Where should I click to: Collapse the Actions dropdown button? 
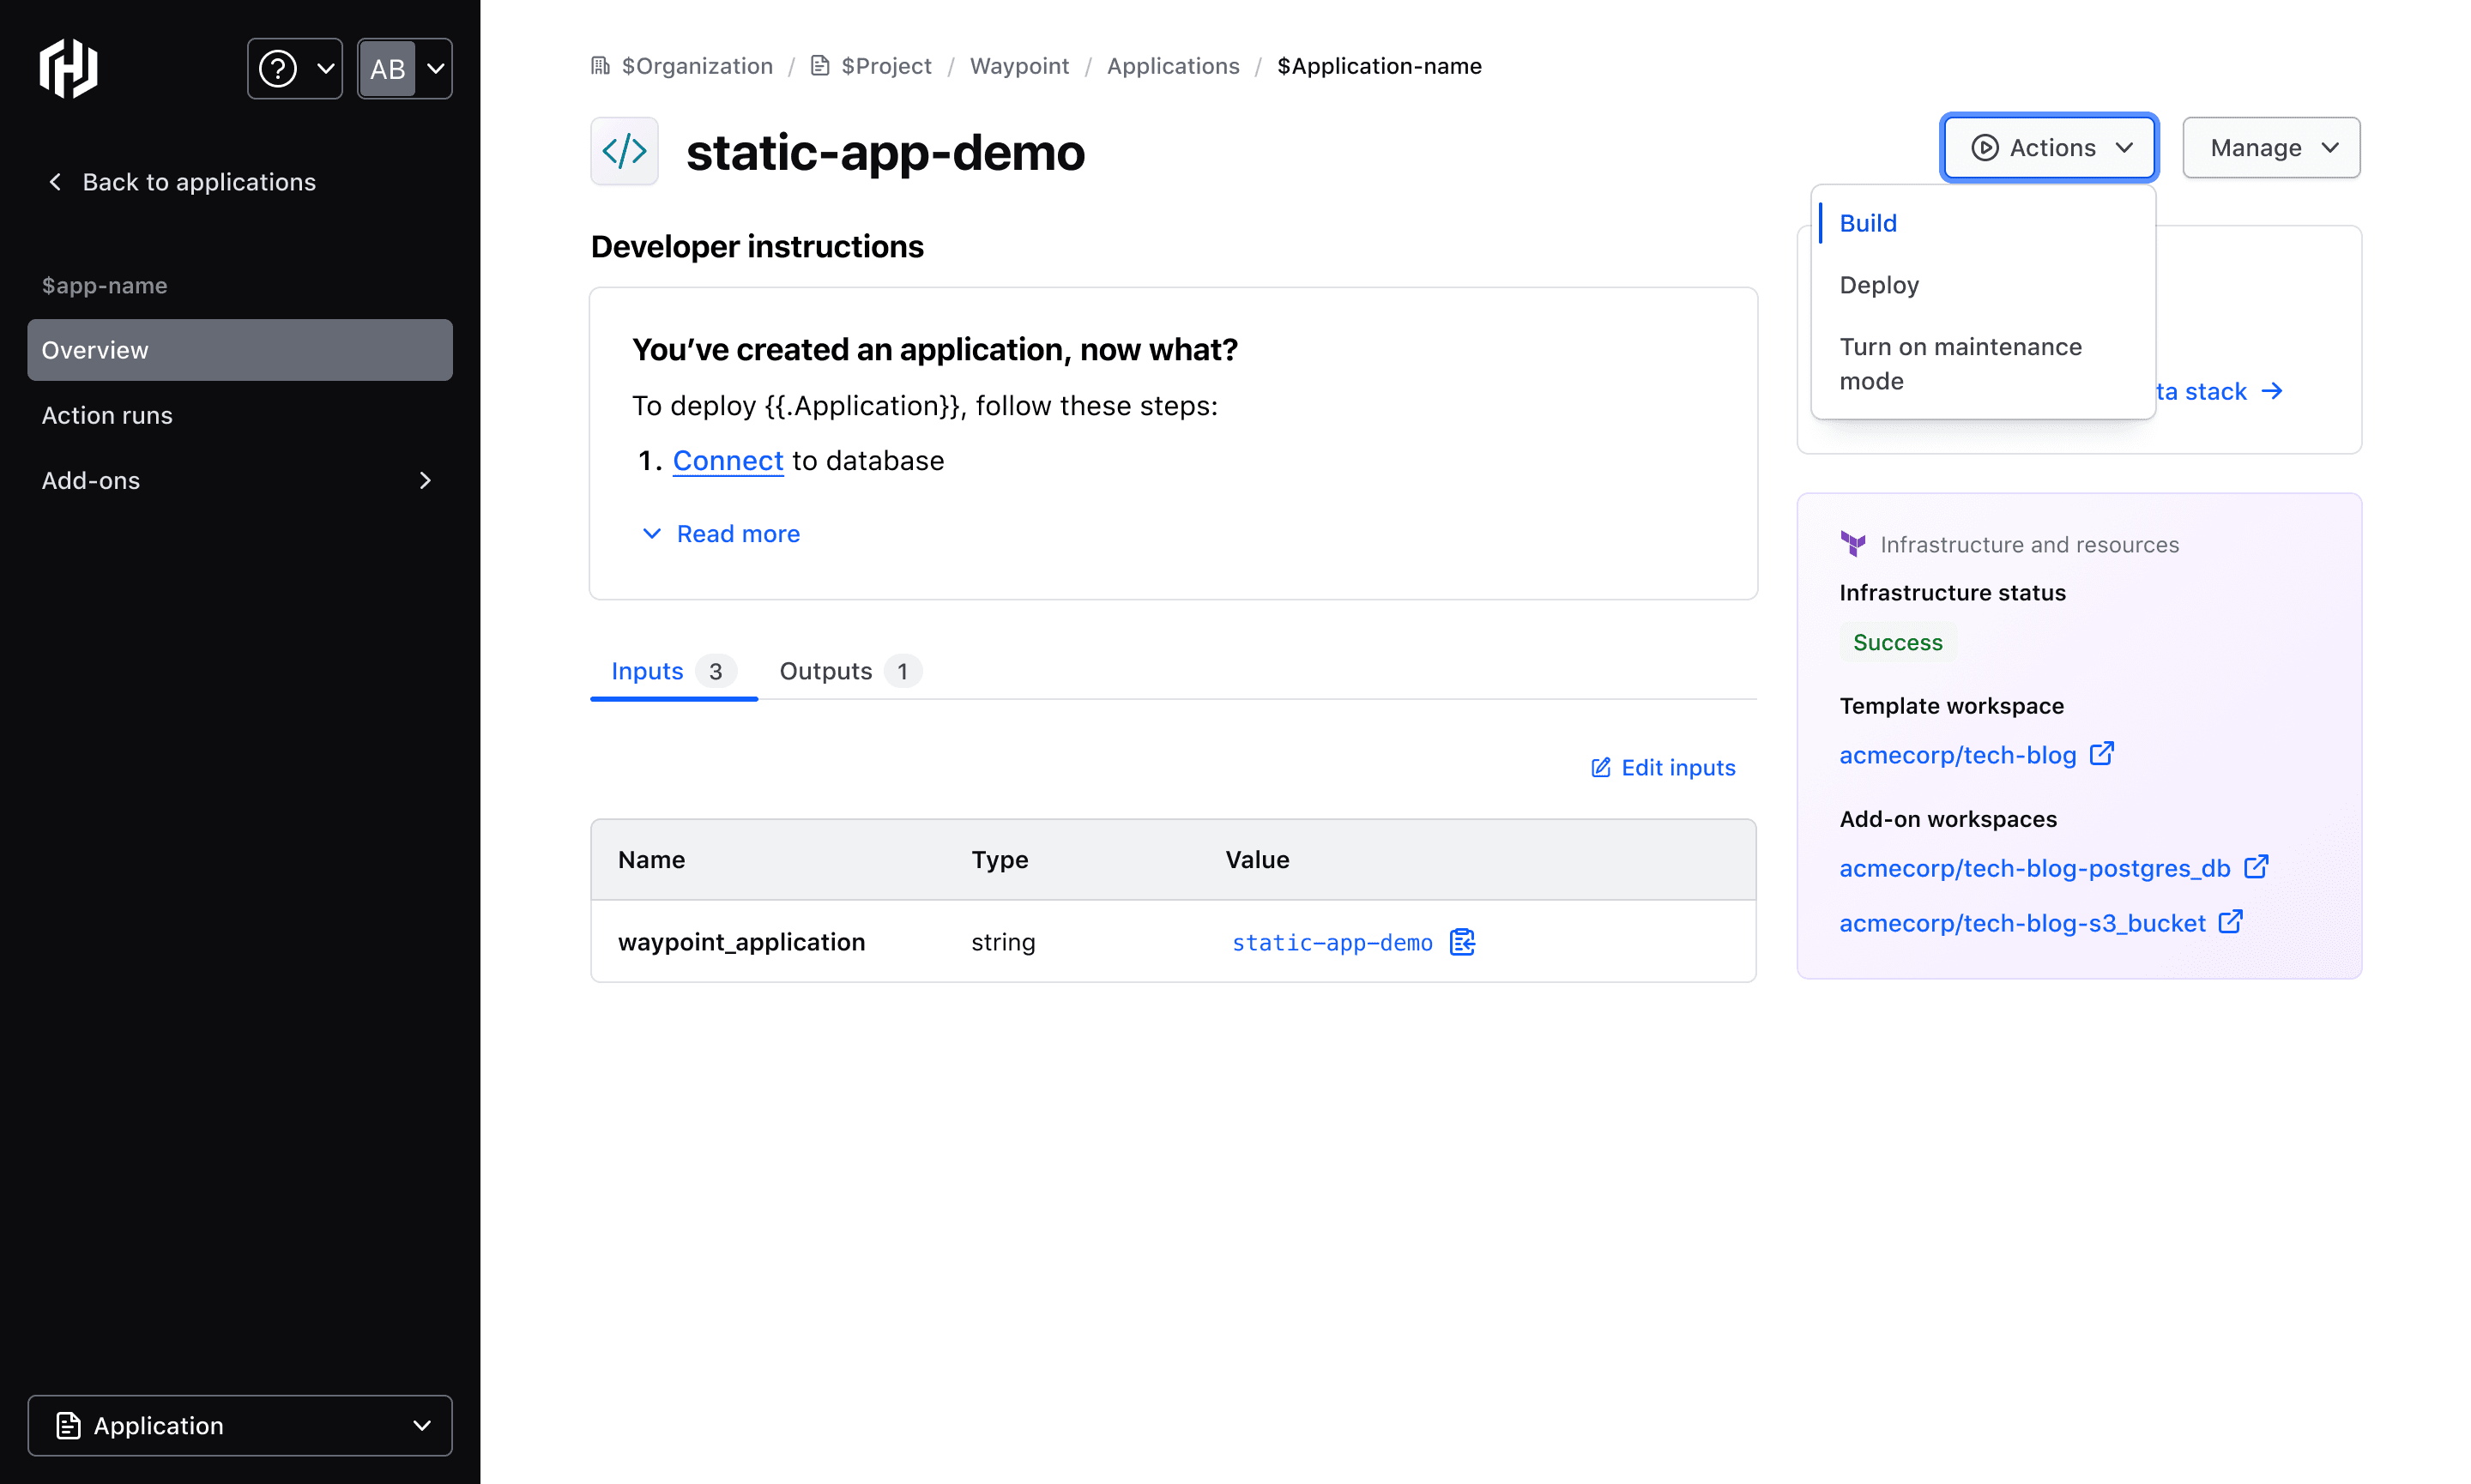coord(2049,148)
